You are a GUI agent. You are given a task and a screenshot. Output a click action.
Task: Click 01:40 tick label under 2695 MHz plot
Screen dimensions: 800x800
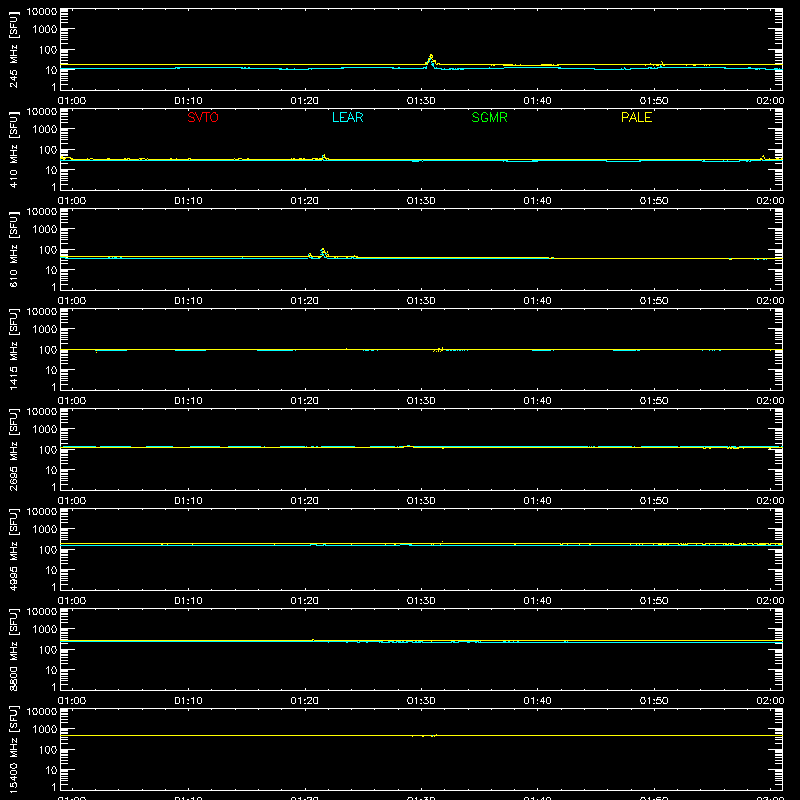[537, 501]
